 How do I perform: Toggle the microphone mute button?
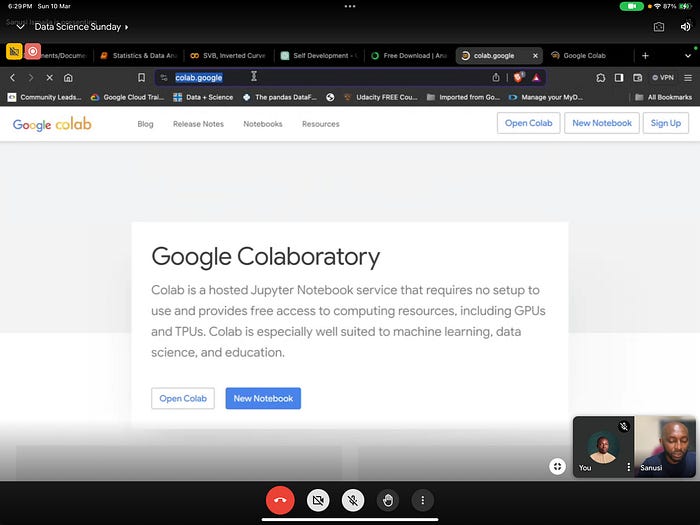[353, 500]
